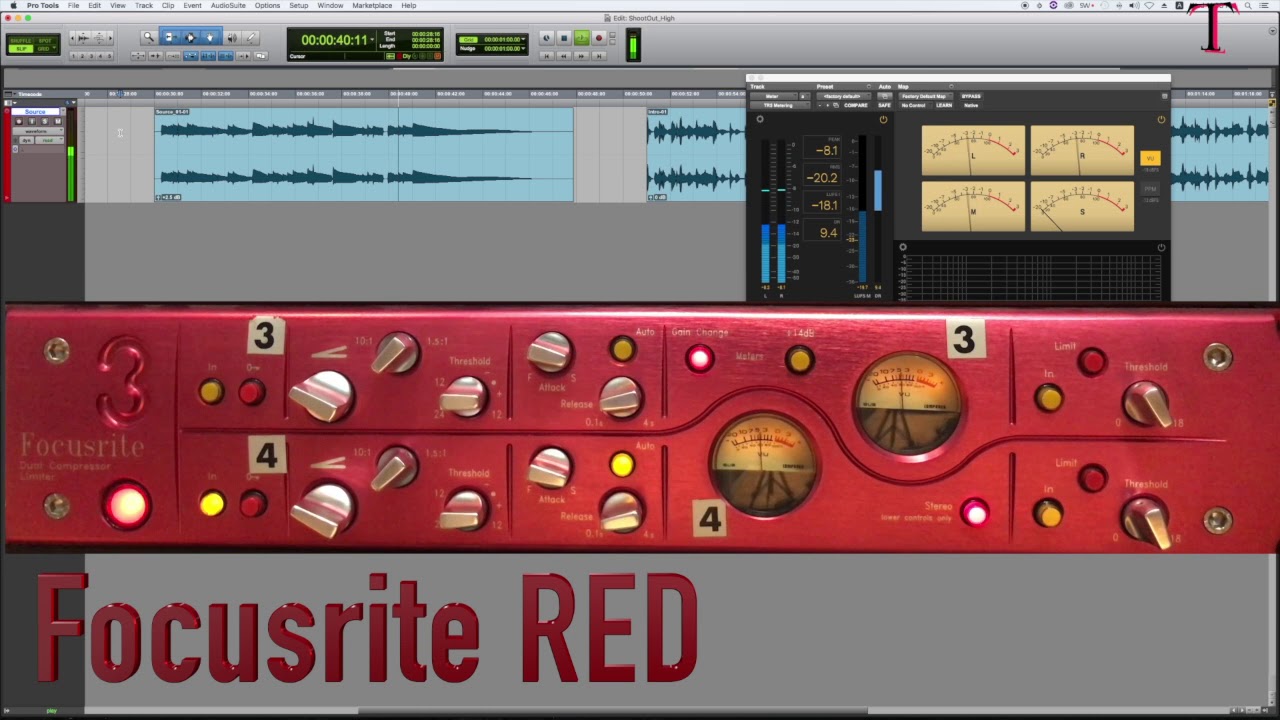Open the Grid value dropdown
1280x720 pixels.
[523, 39]
